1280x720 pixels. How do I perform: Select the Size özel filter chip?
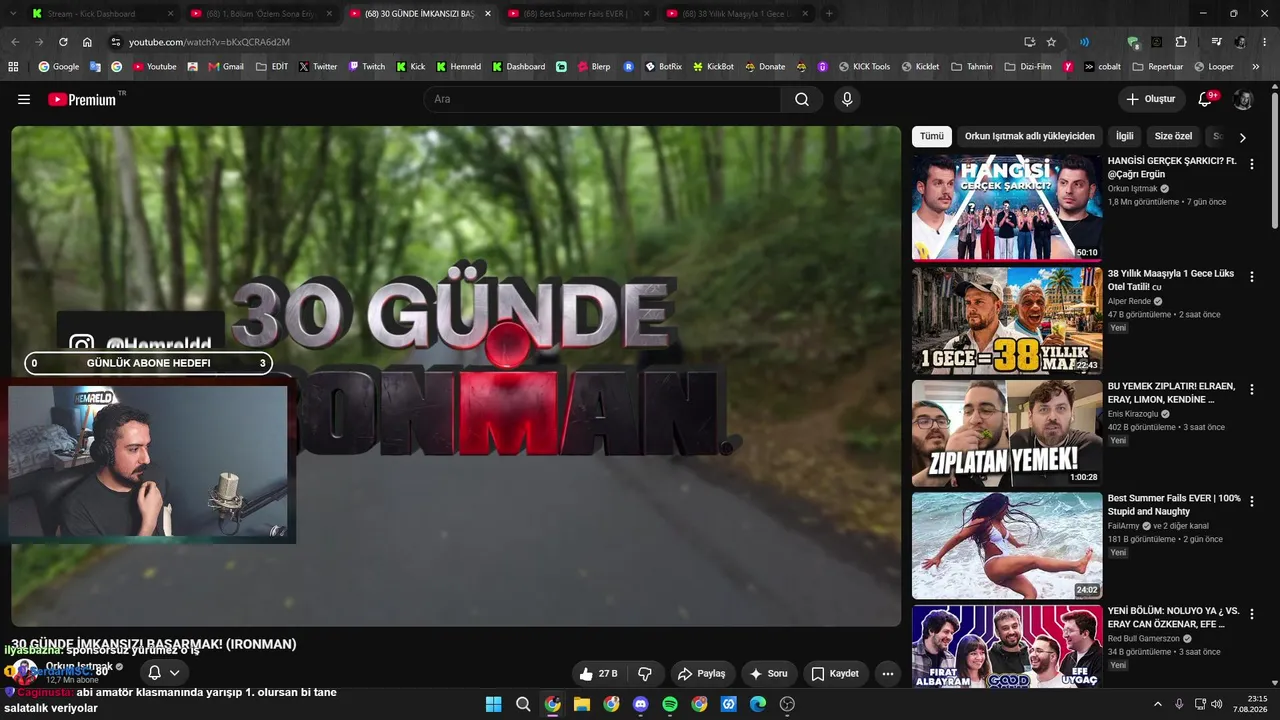[1173, 136]
